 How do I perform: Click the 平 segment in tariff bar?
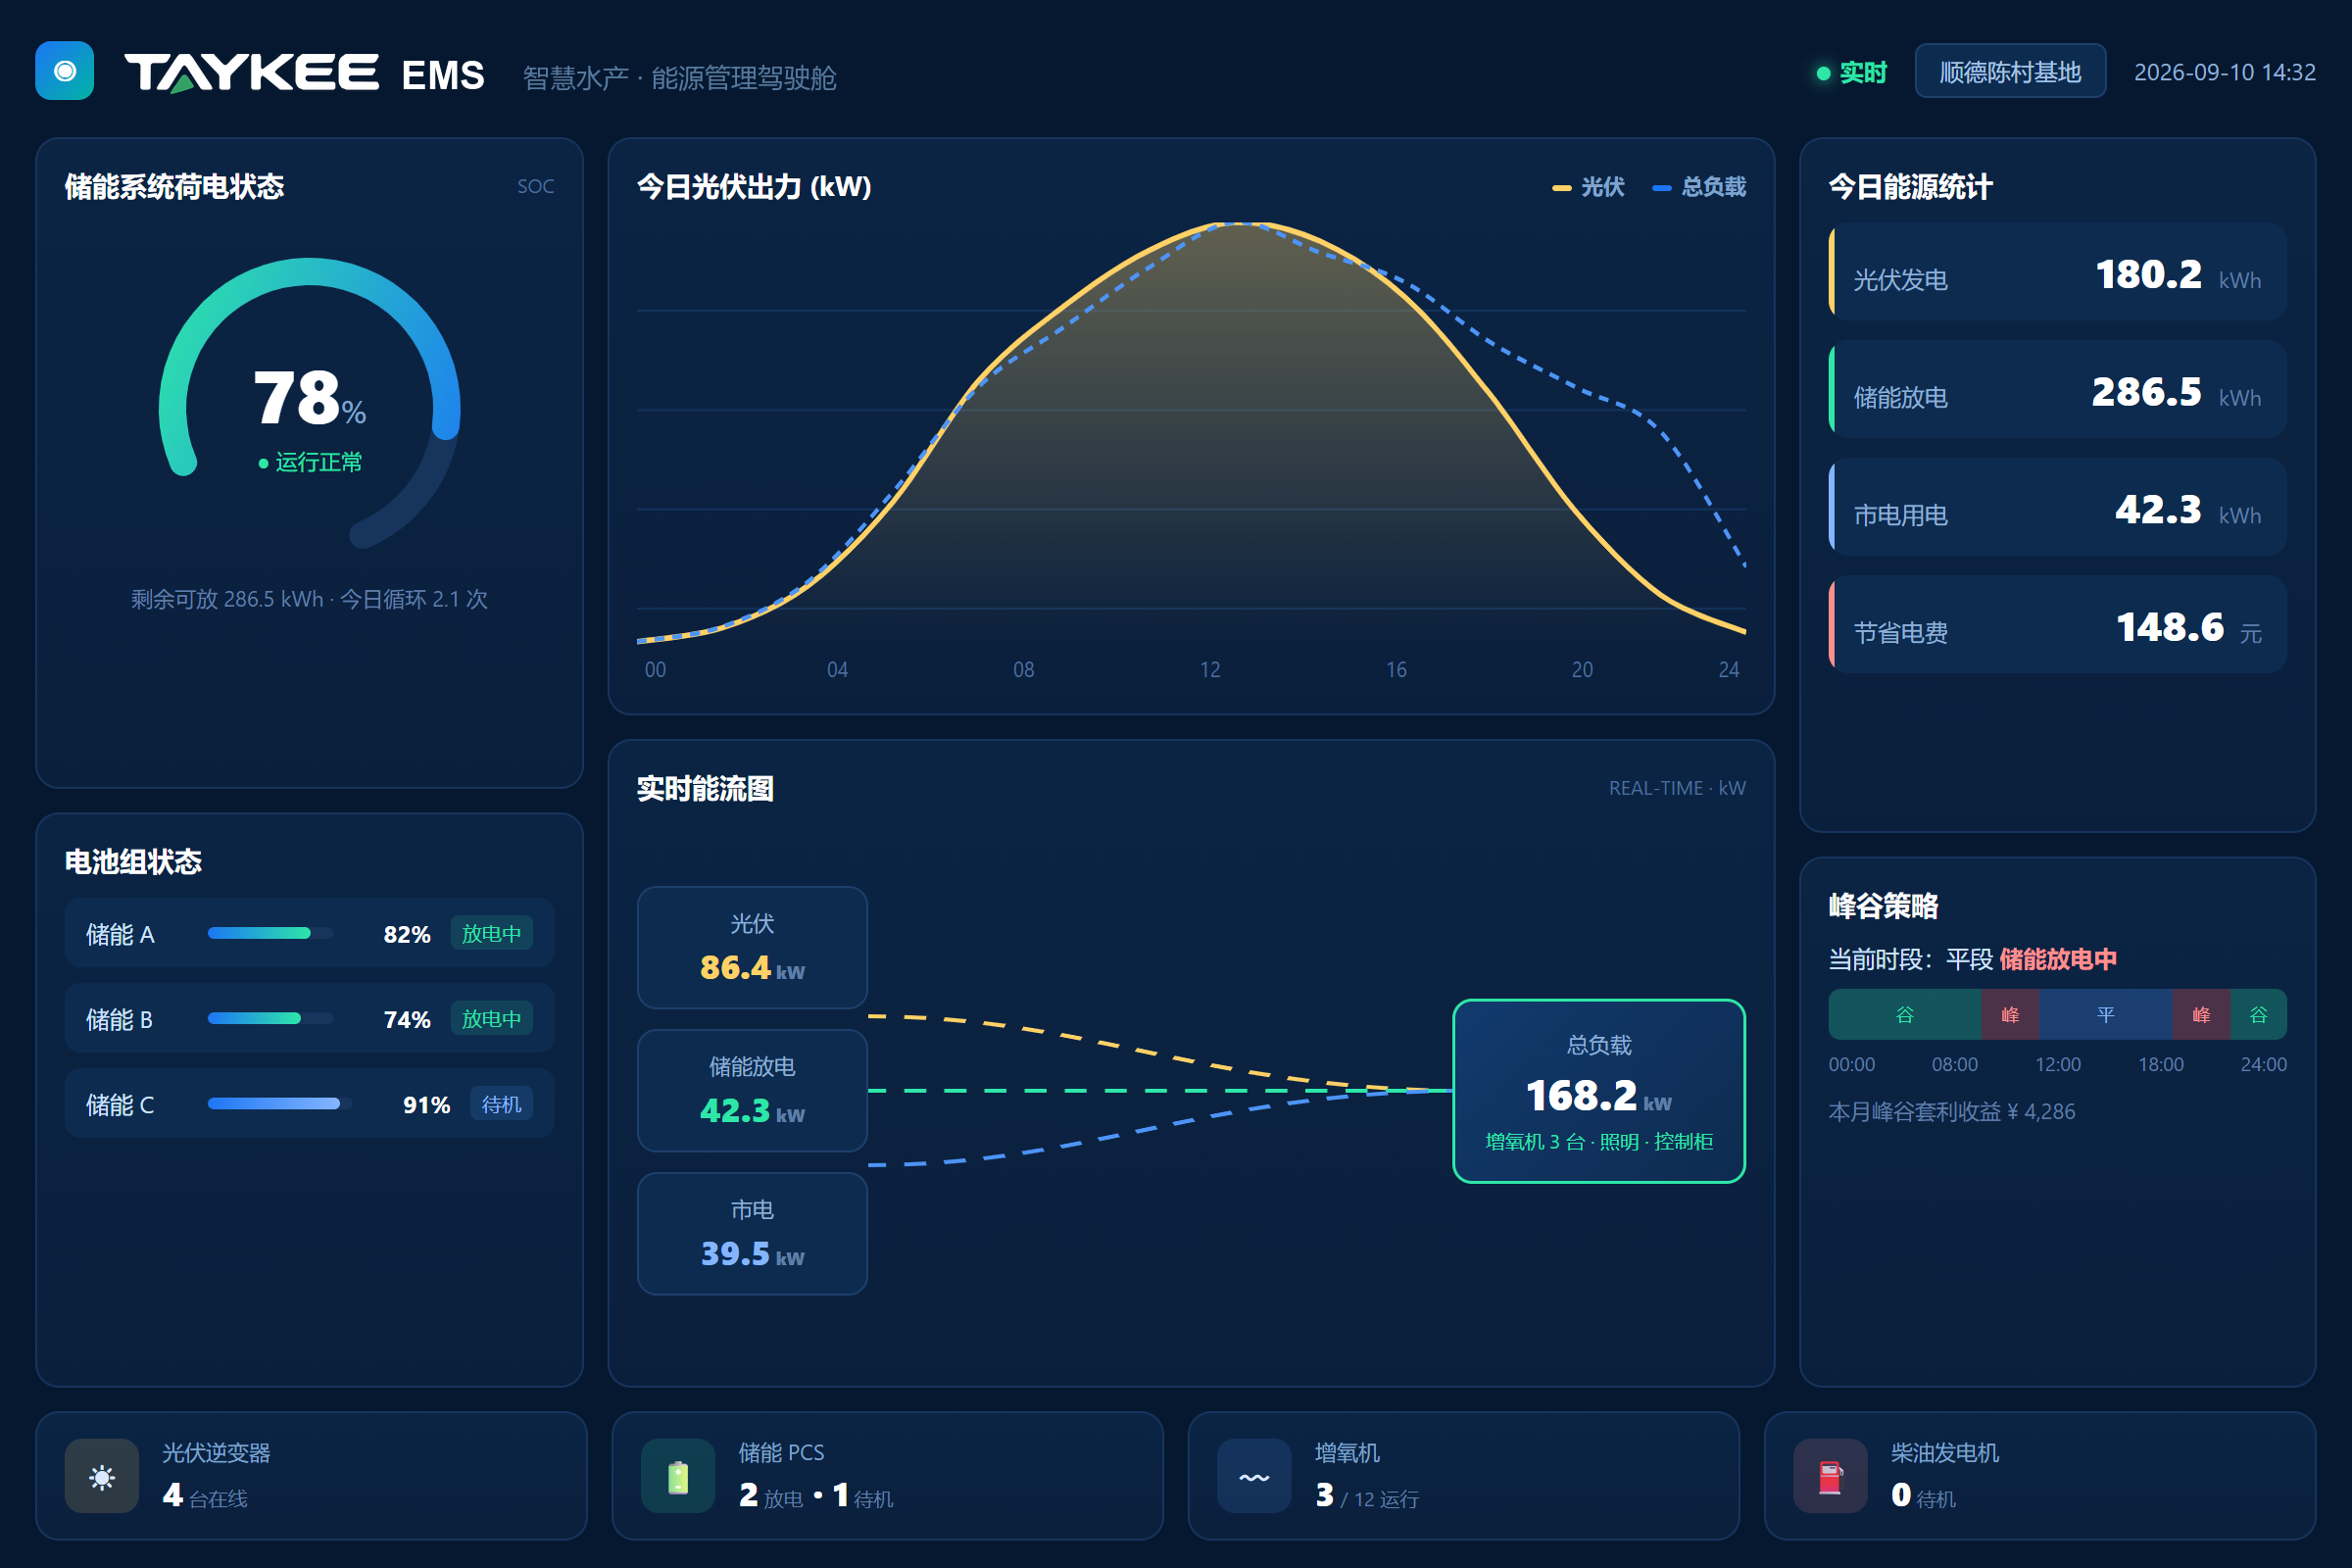(x=2105, y=1015)
